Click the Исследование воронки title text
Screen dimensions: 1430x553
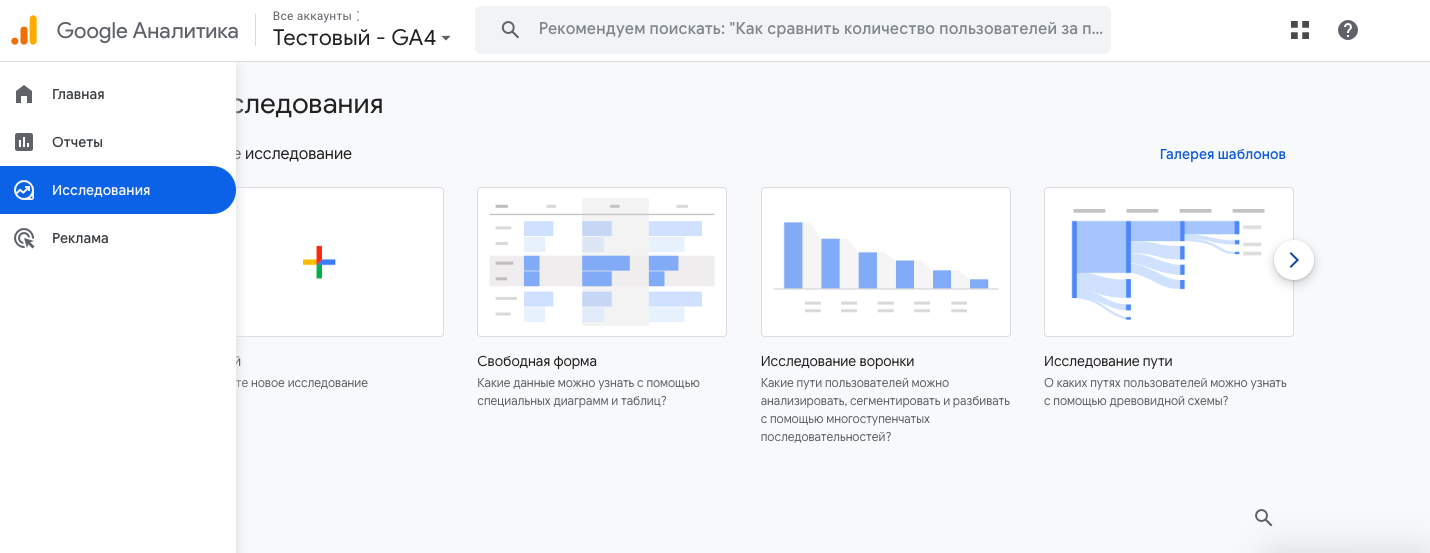click(837, 361)
